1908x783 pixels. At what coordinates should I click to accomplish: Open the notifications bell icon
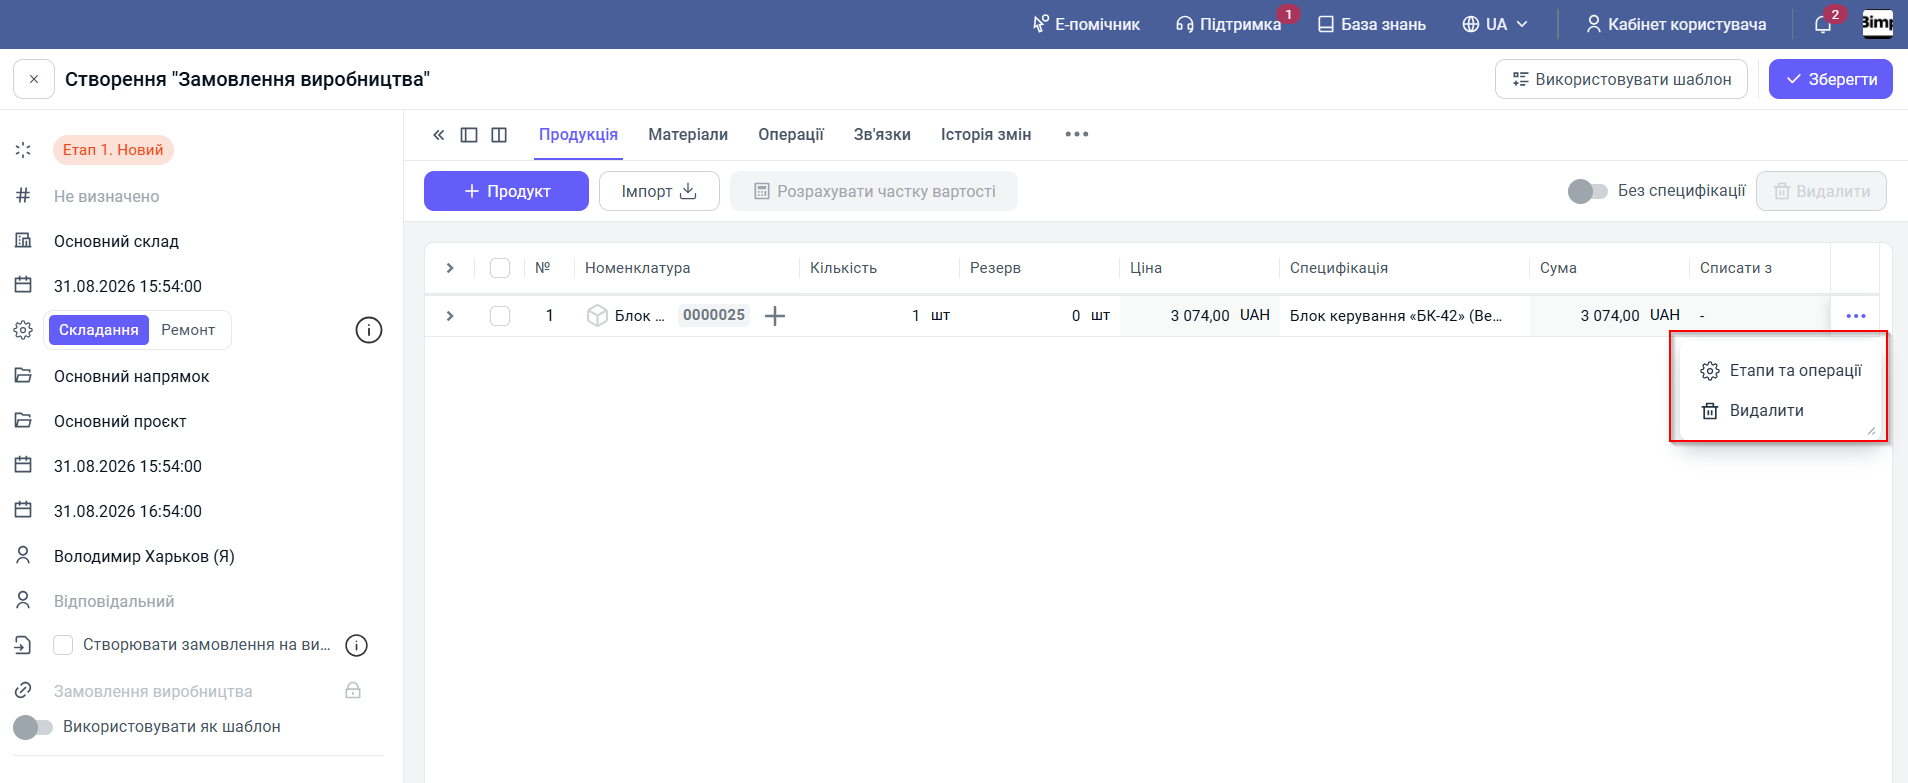coord(1823,24)
